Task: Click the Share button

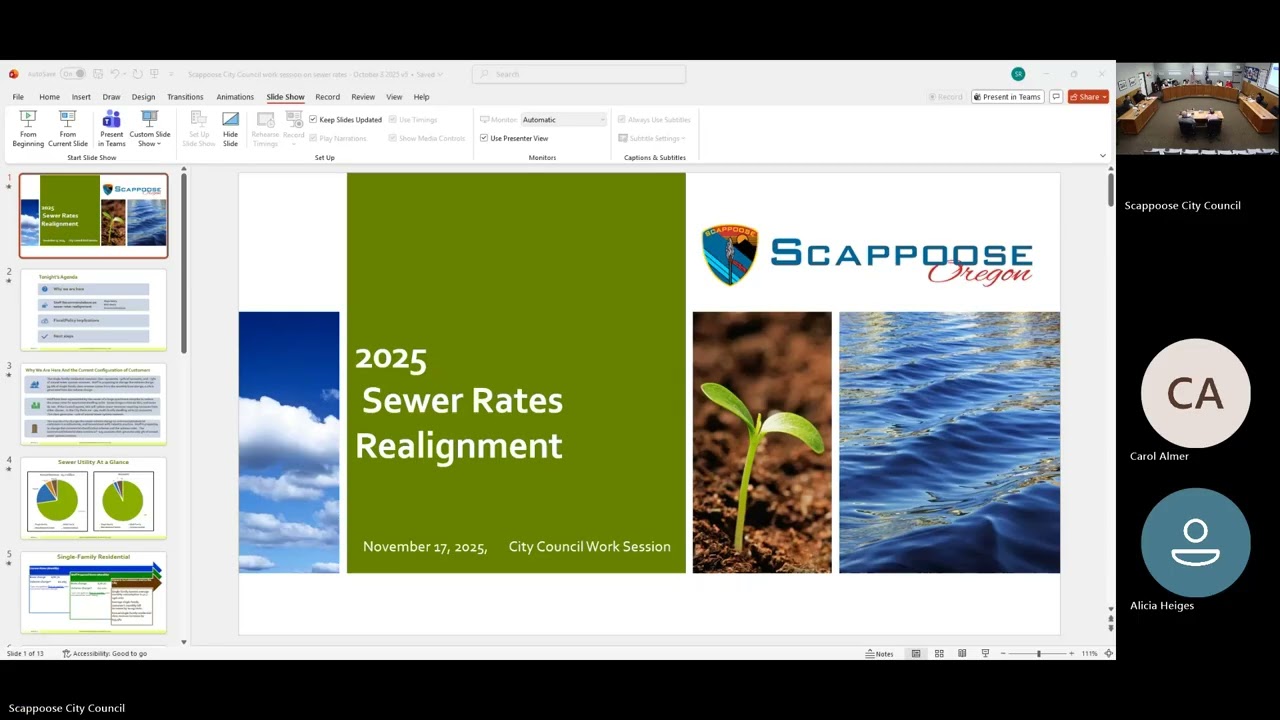Action: pos(1088,97)
